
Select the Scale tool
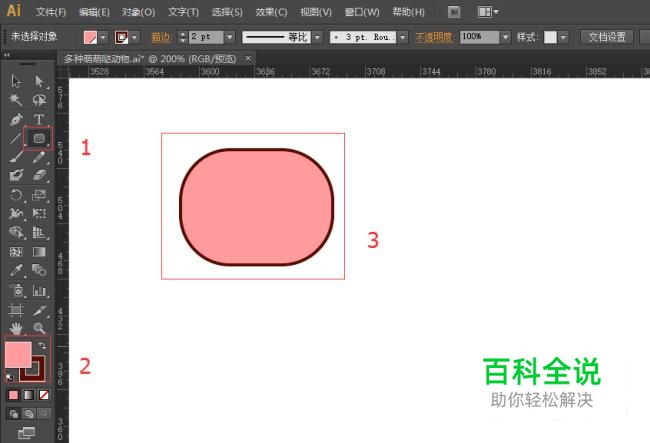pyautogui.click(x=39, y=195)
